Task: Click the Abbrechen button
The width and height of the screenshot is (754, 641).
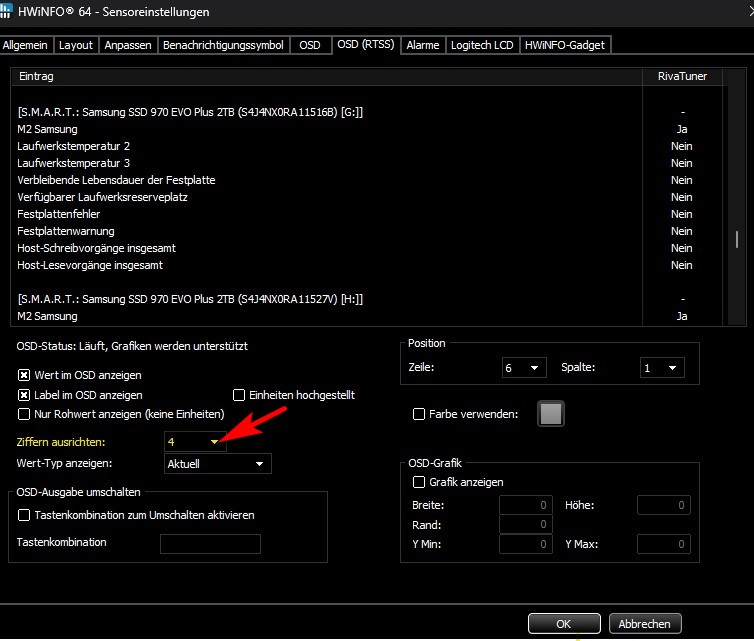Action: coord(645,624)
